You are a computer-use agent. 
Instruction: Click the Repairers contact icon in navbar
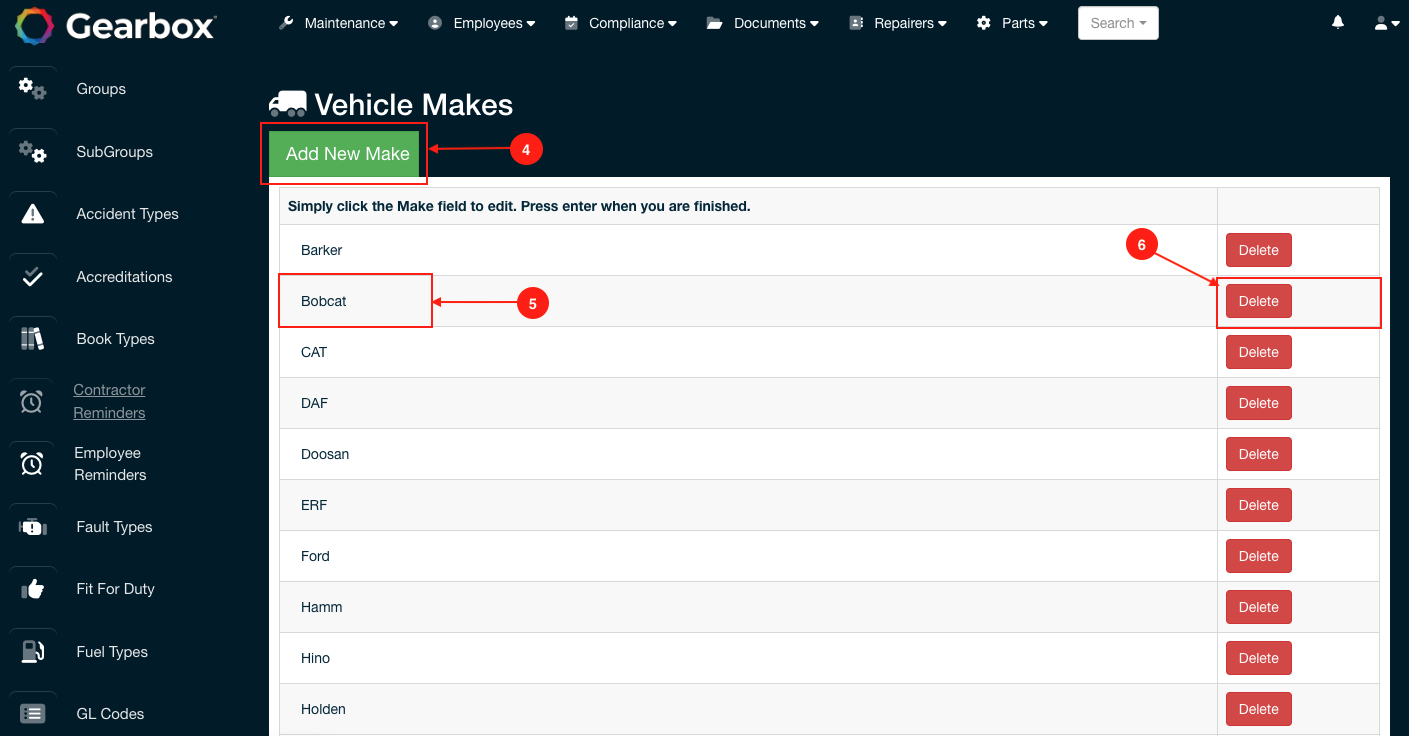(856, 23)
